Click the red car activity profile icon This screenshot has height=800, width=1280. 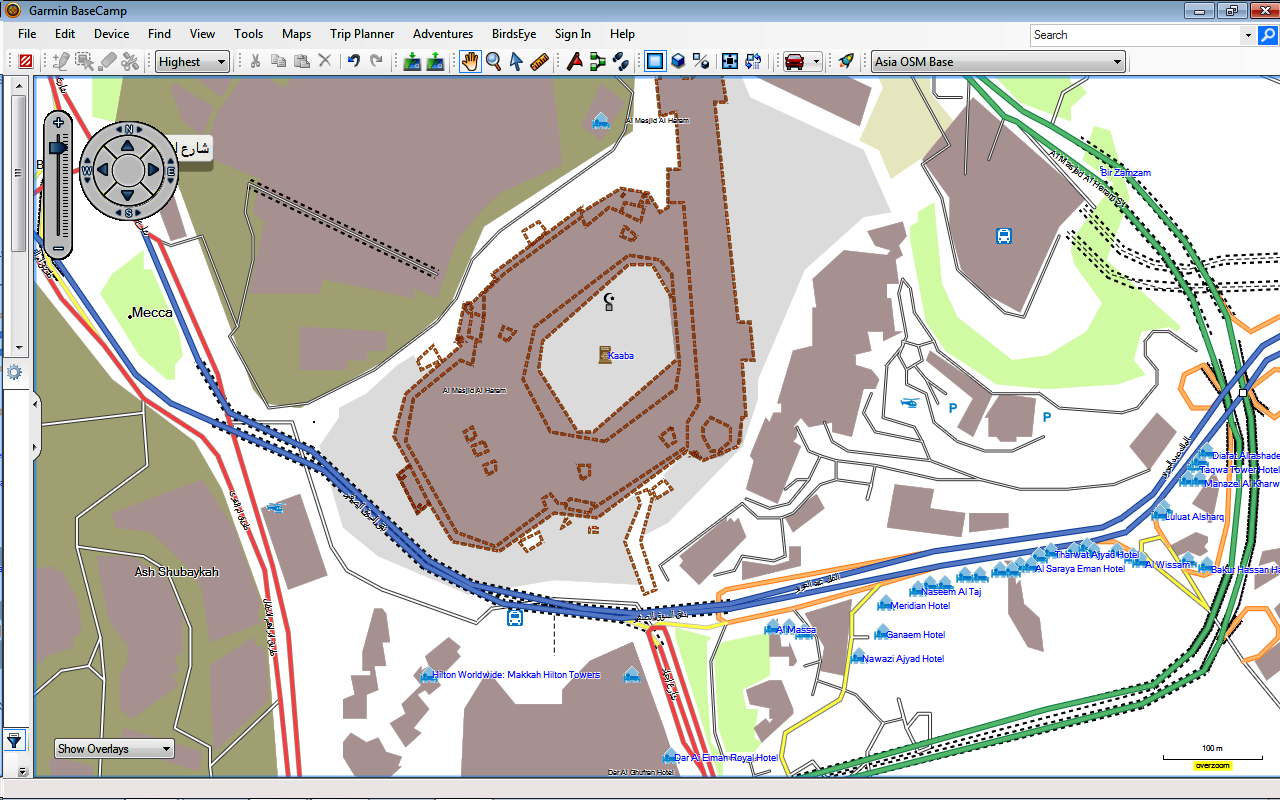tap(795, 61)
